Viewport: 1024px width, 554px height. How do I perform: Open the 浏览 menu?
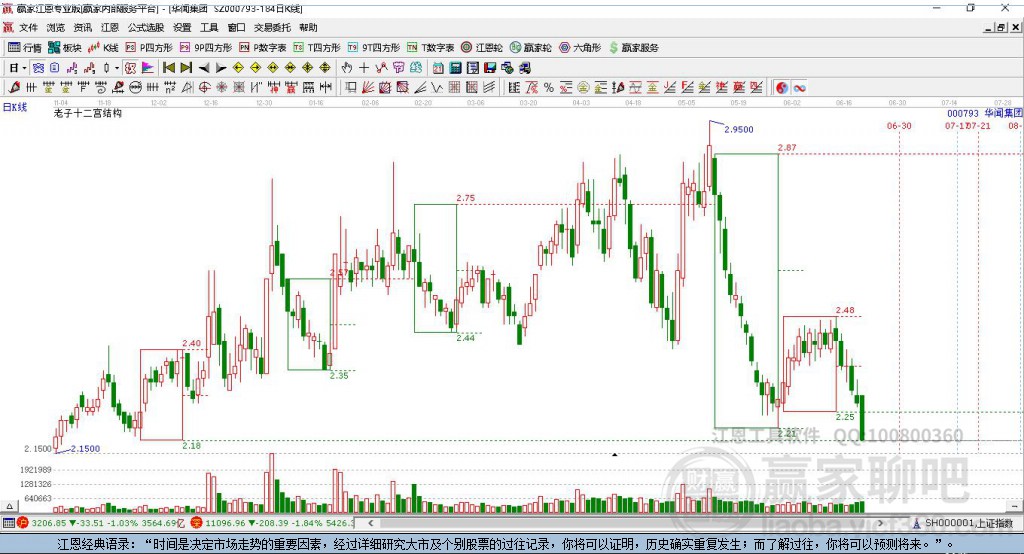point(56,27)
